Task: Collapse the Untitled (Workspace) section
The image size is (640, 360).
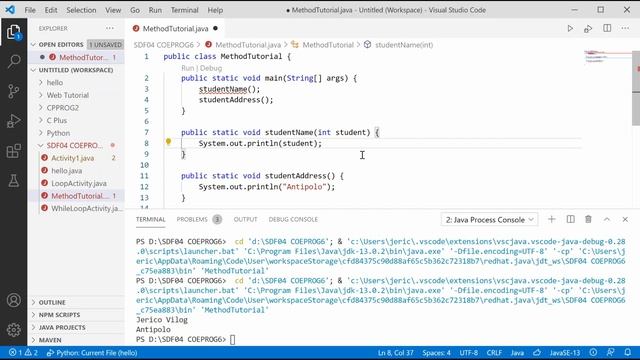Action: (77, 70)
